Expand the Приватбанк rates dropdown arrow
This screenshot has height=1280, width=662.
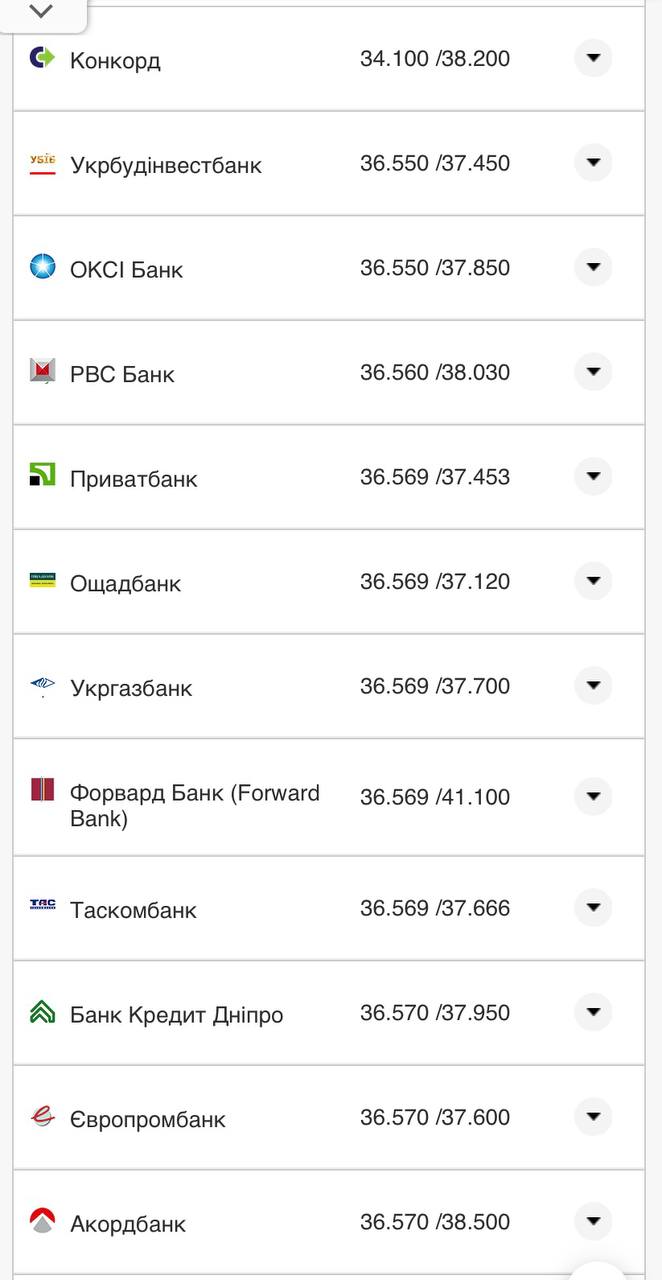coord(593,476)
